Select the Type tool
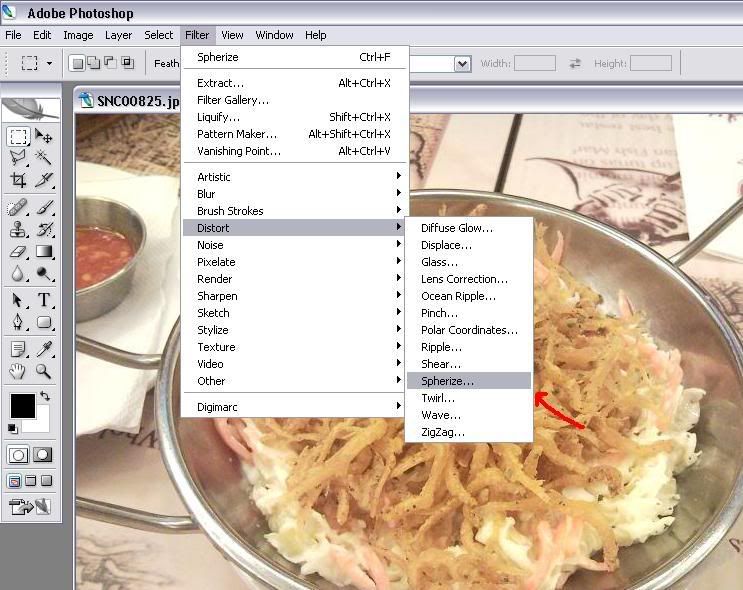 [x=44, y=300]
